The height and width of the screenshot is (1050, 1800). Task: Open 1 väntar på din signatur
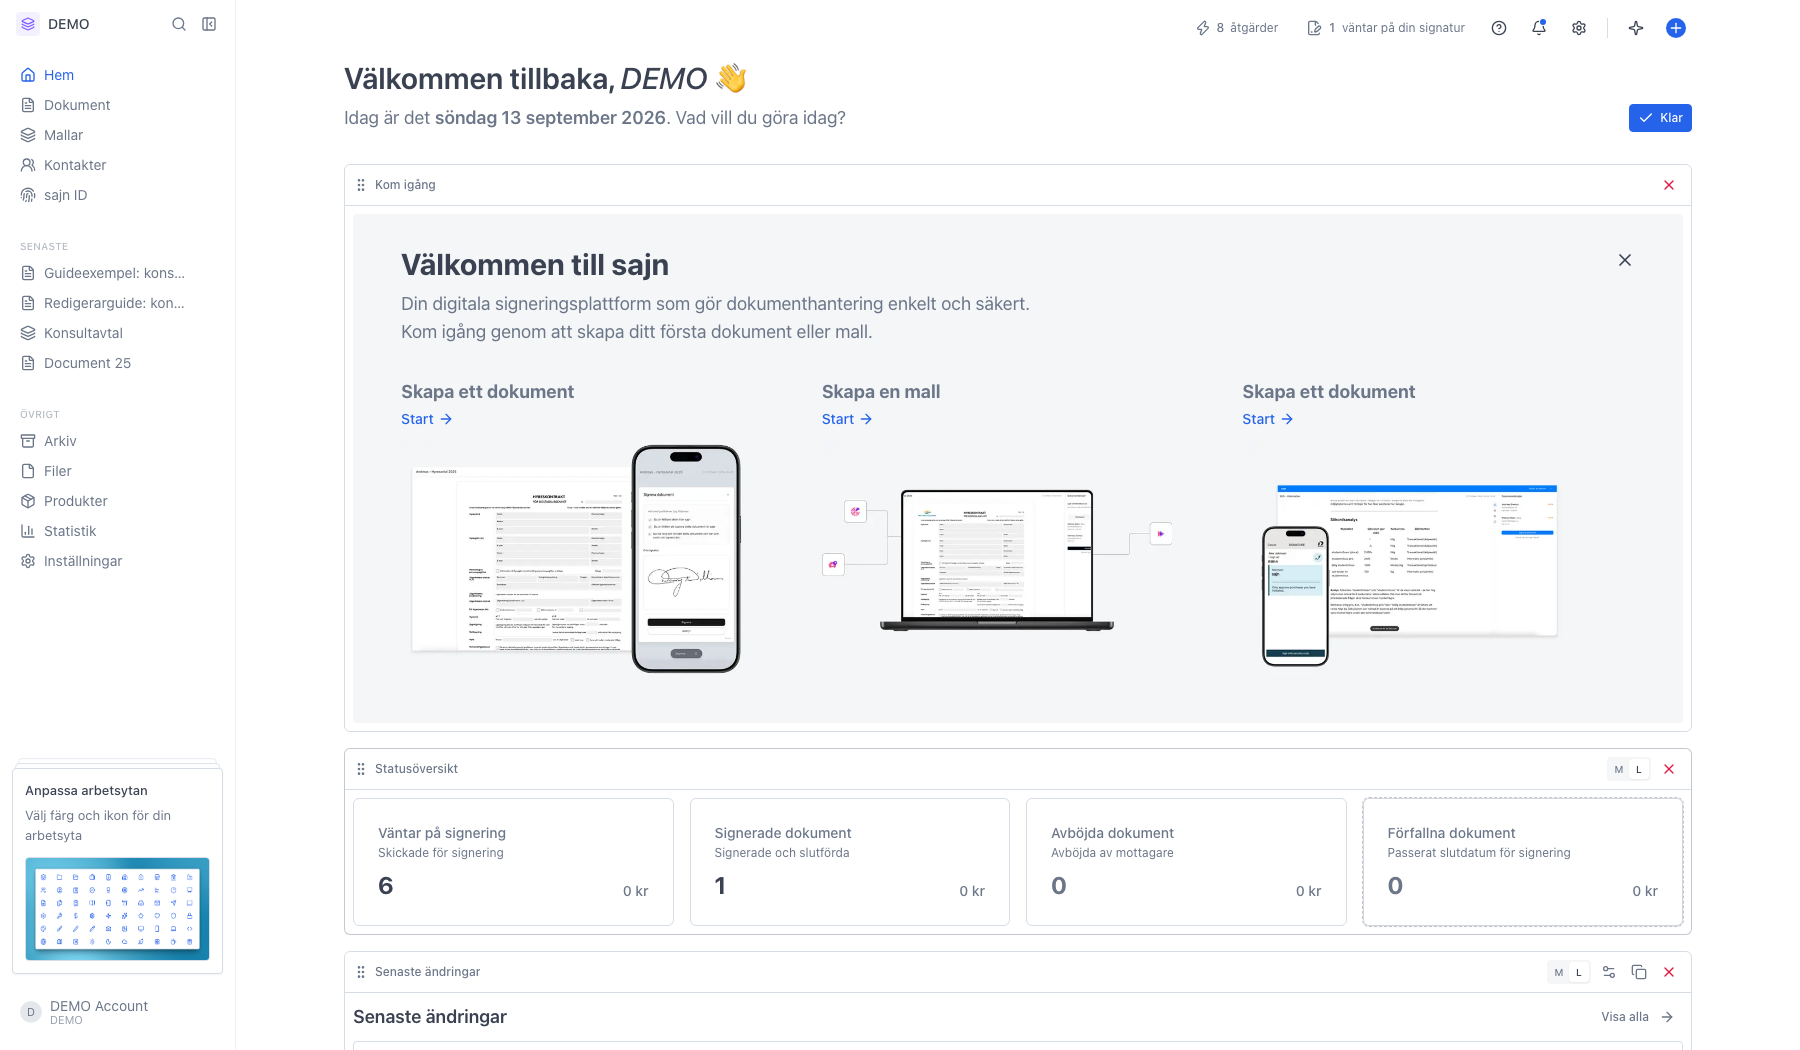(1386, 28)
